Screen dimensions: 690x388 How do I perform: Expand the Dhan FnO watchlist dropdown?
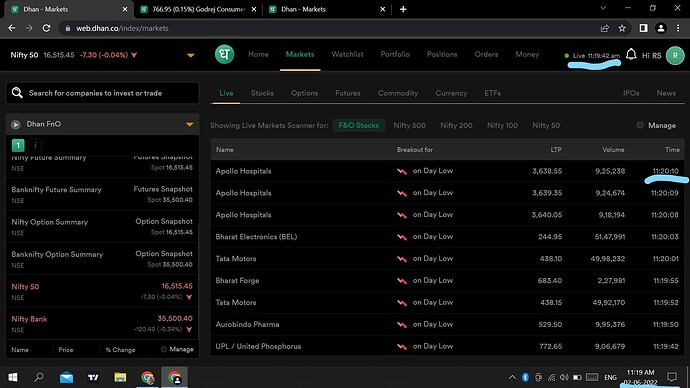tap(190, 124)
